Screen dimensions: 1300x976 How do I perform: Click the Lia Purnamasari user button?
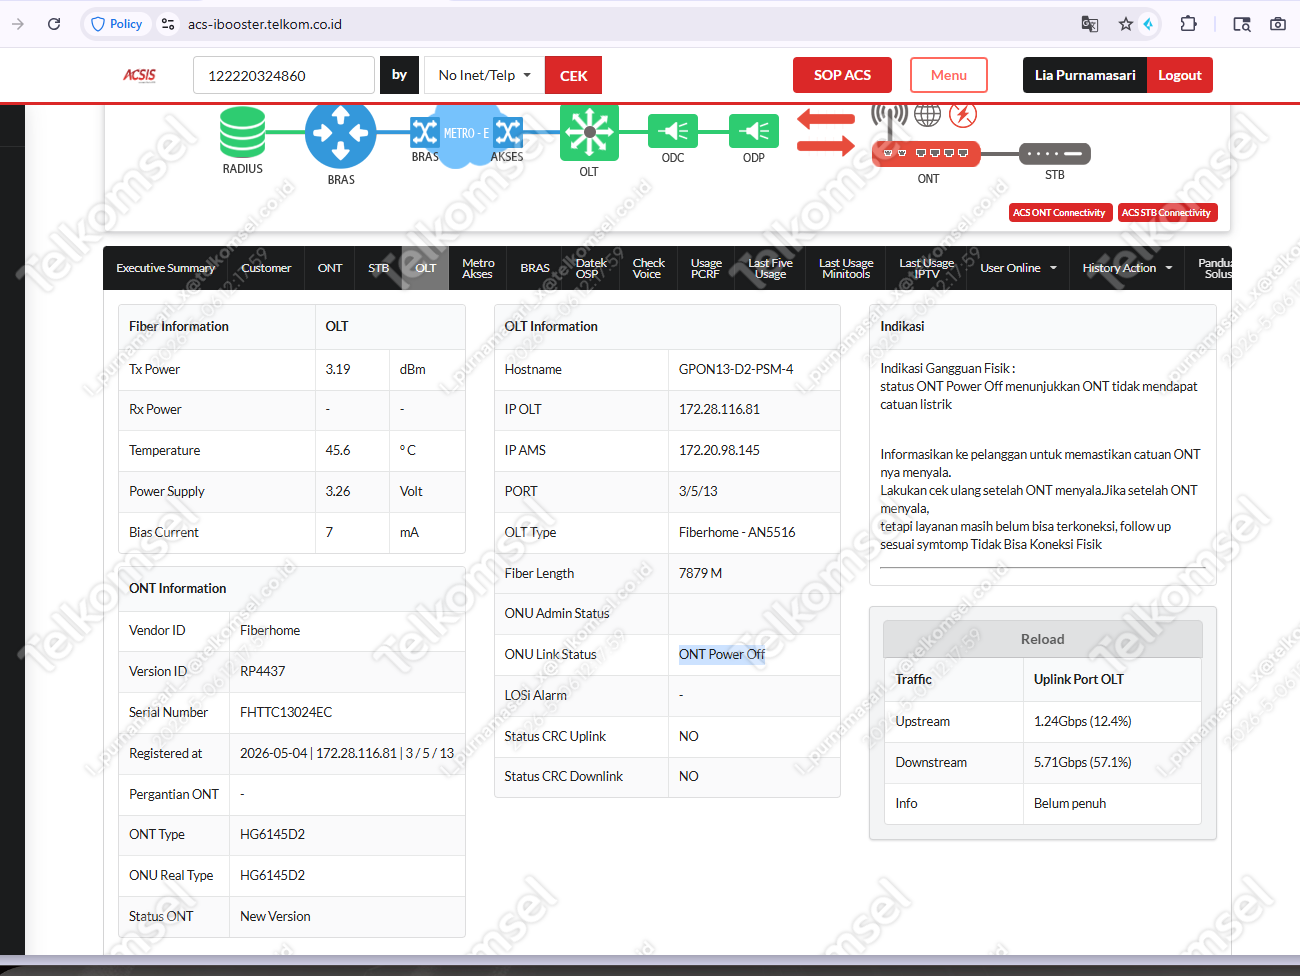[x=1085, y=75]
